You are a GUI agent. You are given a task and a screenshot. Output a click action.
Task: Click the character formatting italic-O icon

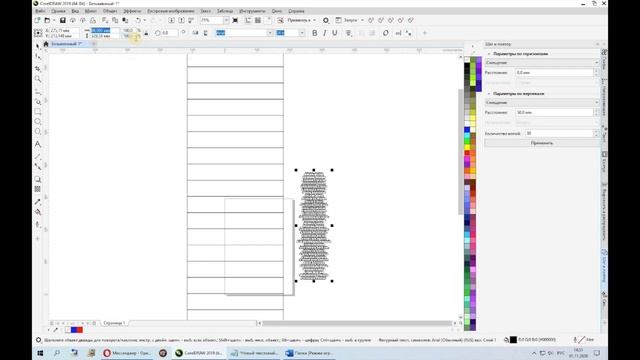coord(385,33)
